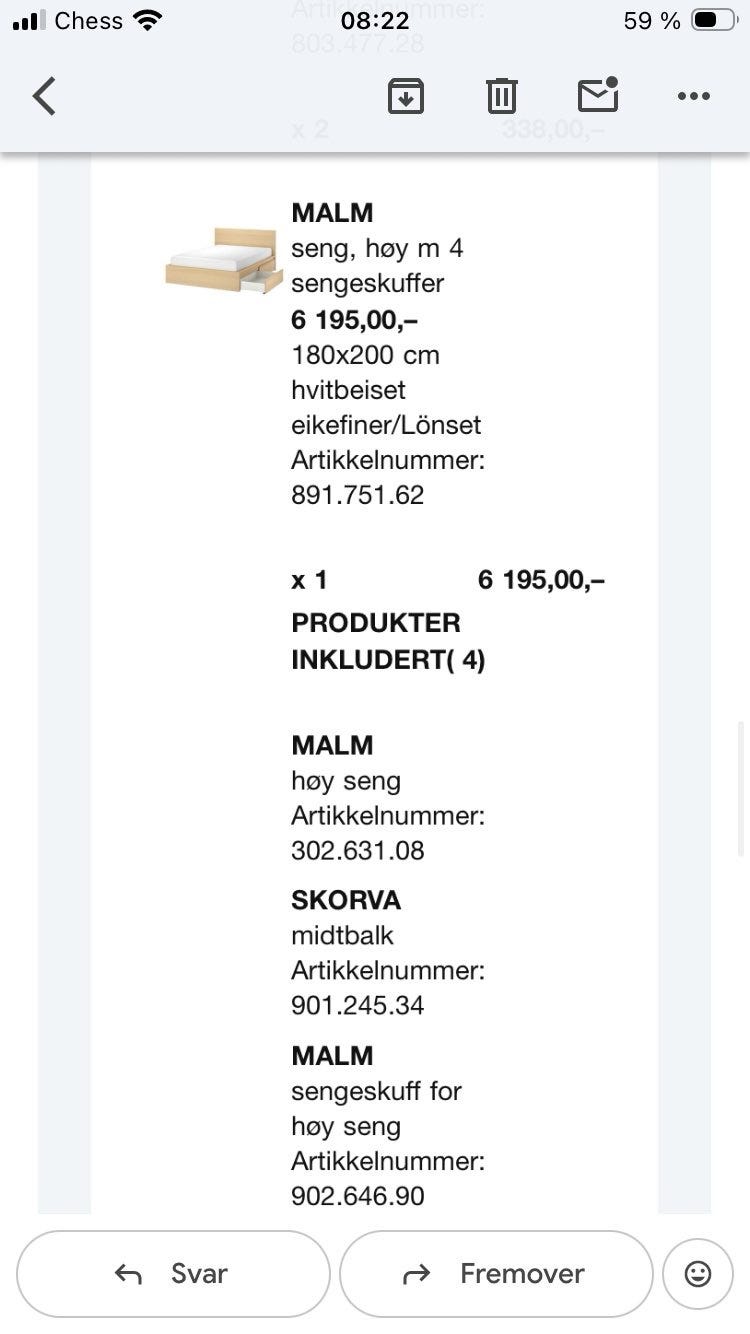Tap the cellular signal bars icon

point(29,21)
